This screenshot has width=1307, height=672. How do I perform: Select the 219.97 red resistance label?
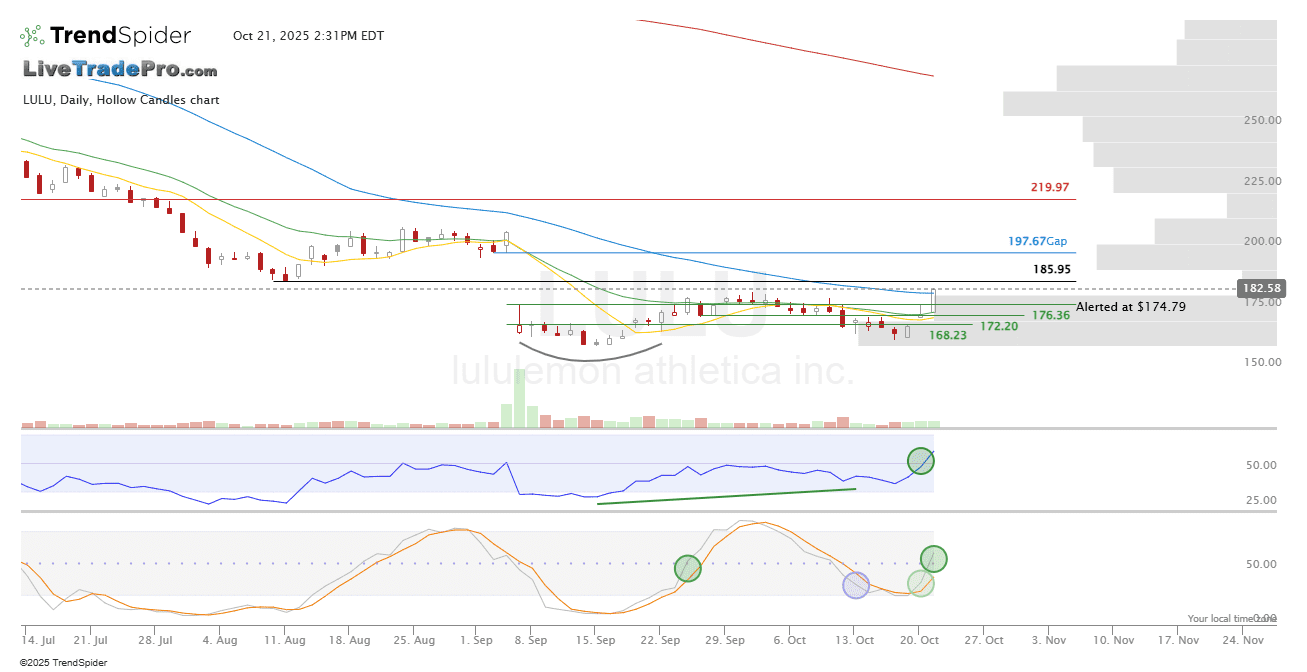click(1050, 187)
